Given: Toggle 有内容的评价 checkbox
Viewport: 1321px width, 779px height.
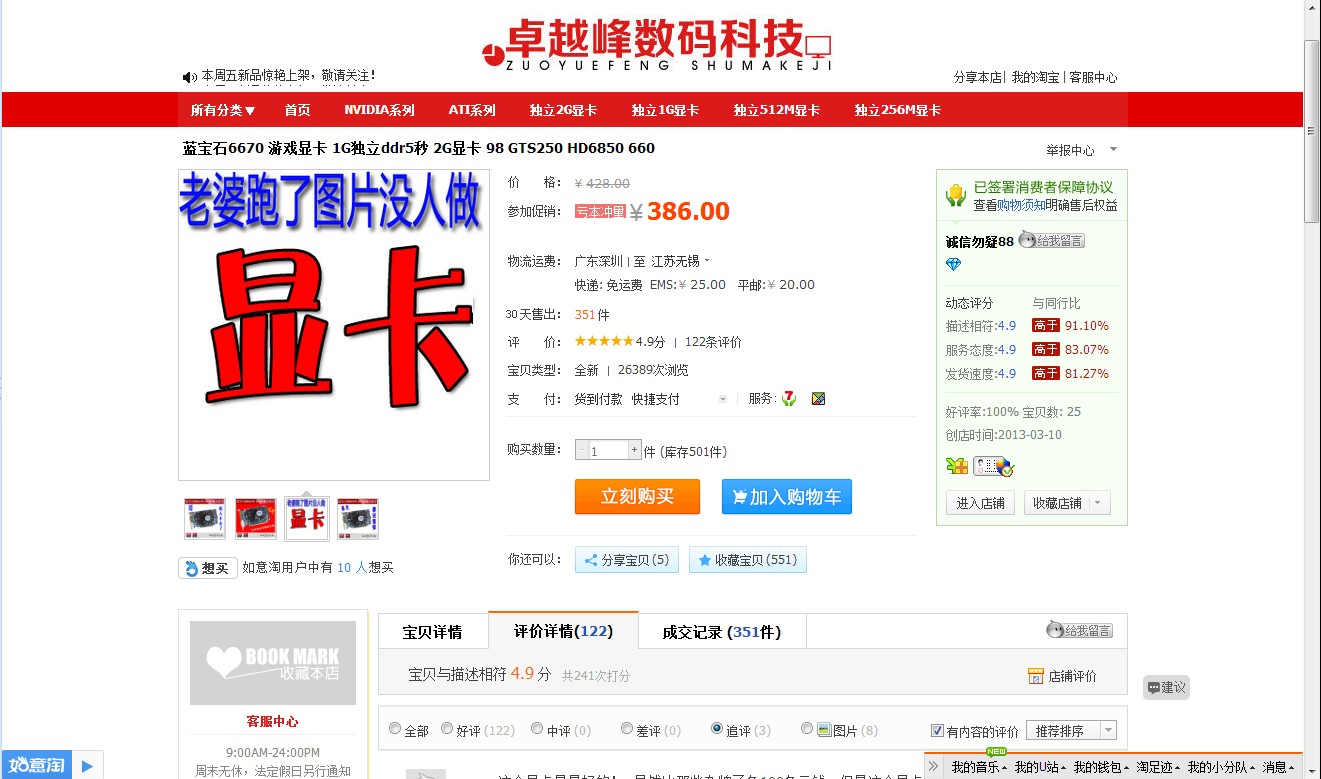Looking at the screenshot, I should tap(937, 731).
